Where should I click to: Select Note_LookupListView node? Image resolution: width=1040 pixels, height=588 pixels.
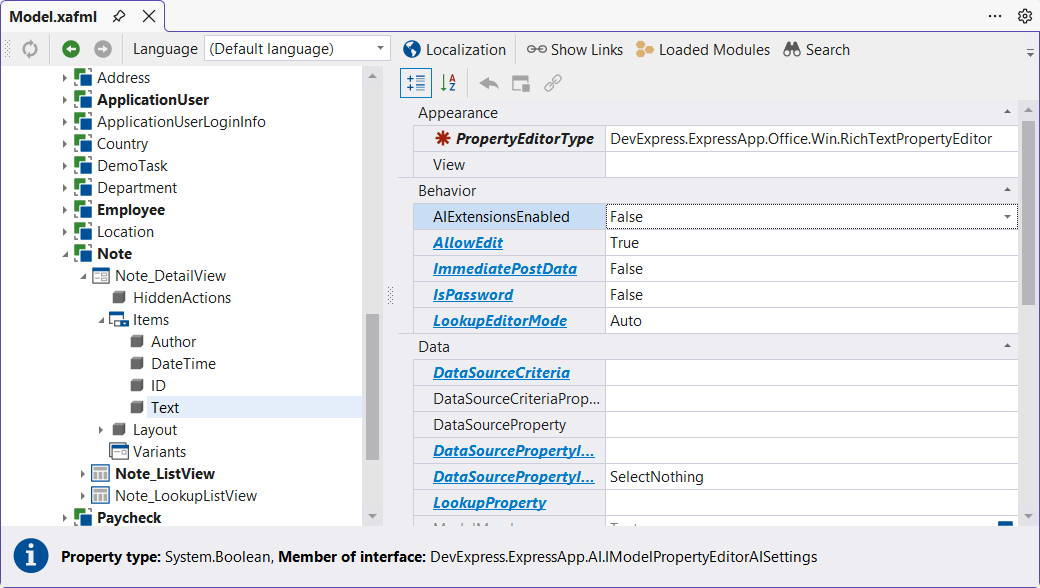(x=186, y=495)
